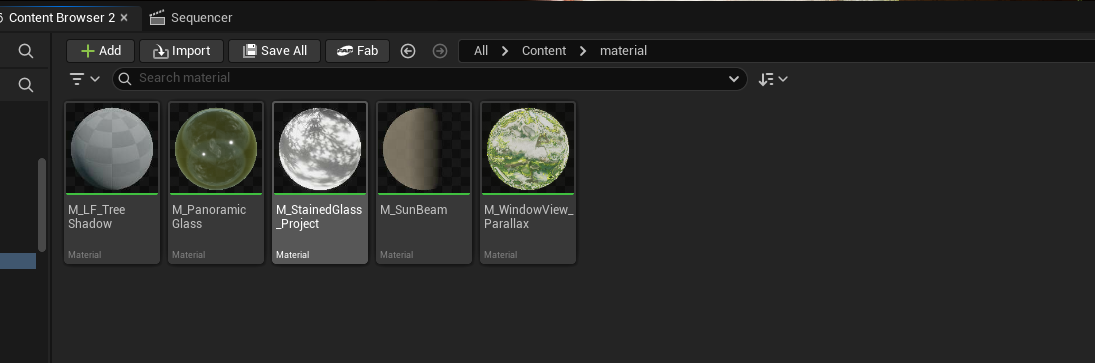This screenshot has height=363, width=1095.
Task: Click the Sequencer clapperboard icon
Action: [157, 17]
